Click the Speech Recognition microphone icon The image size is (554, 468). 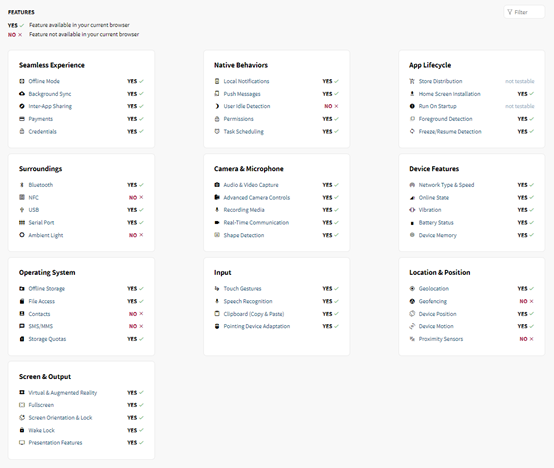coord(217,301)
